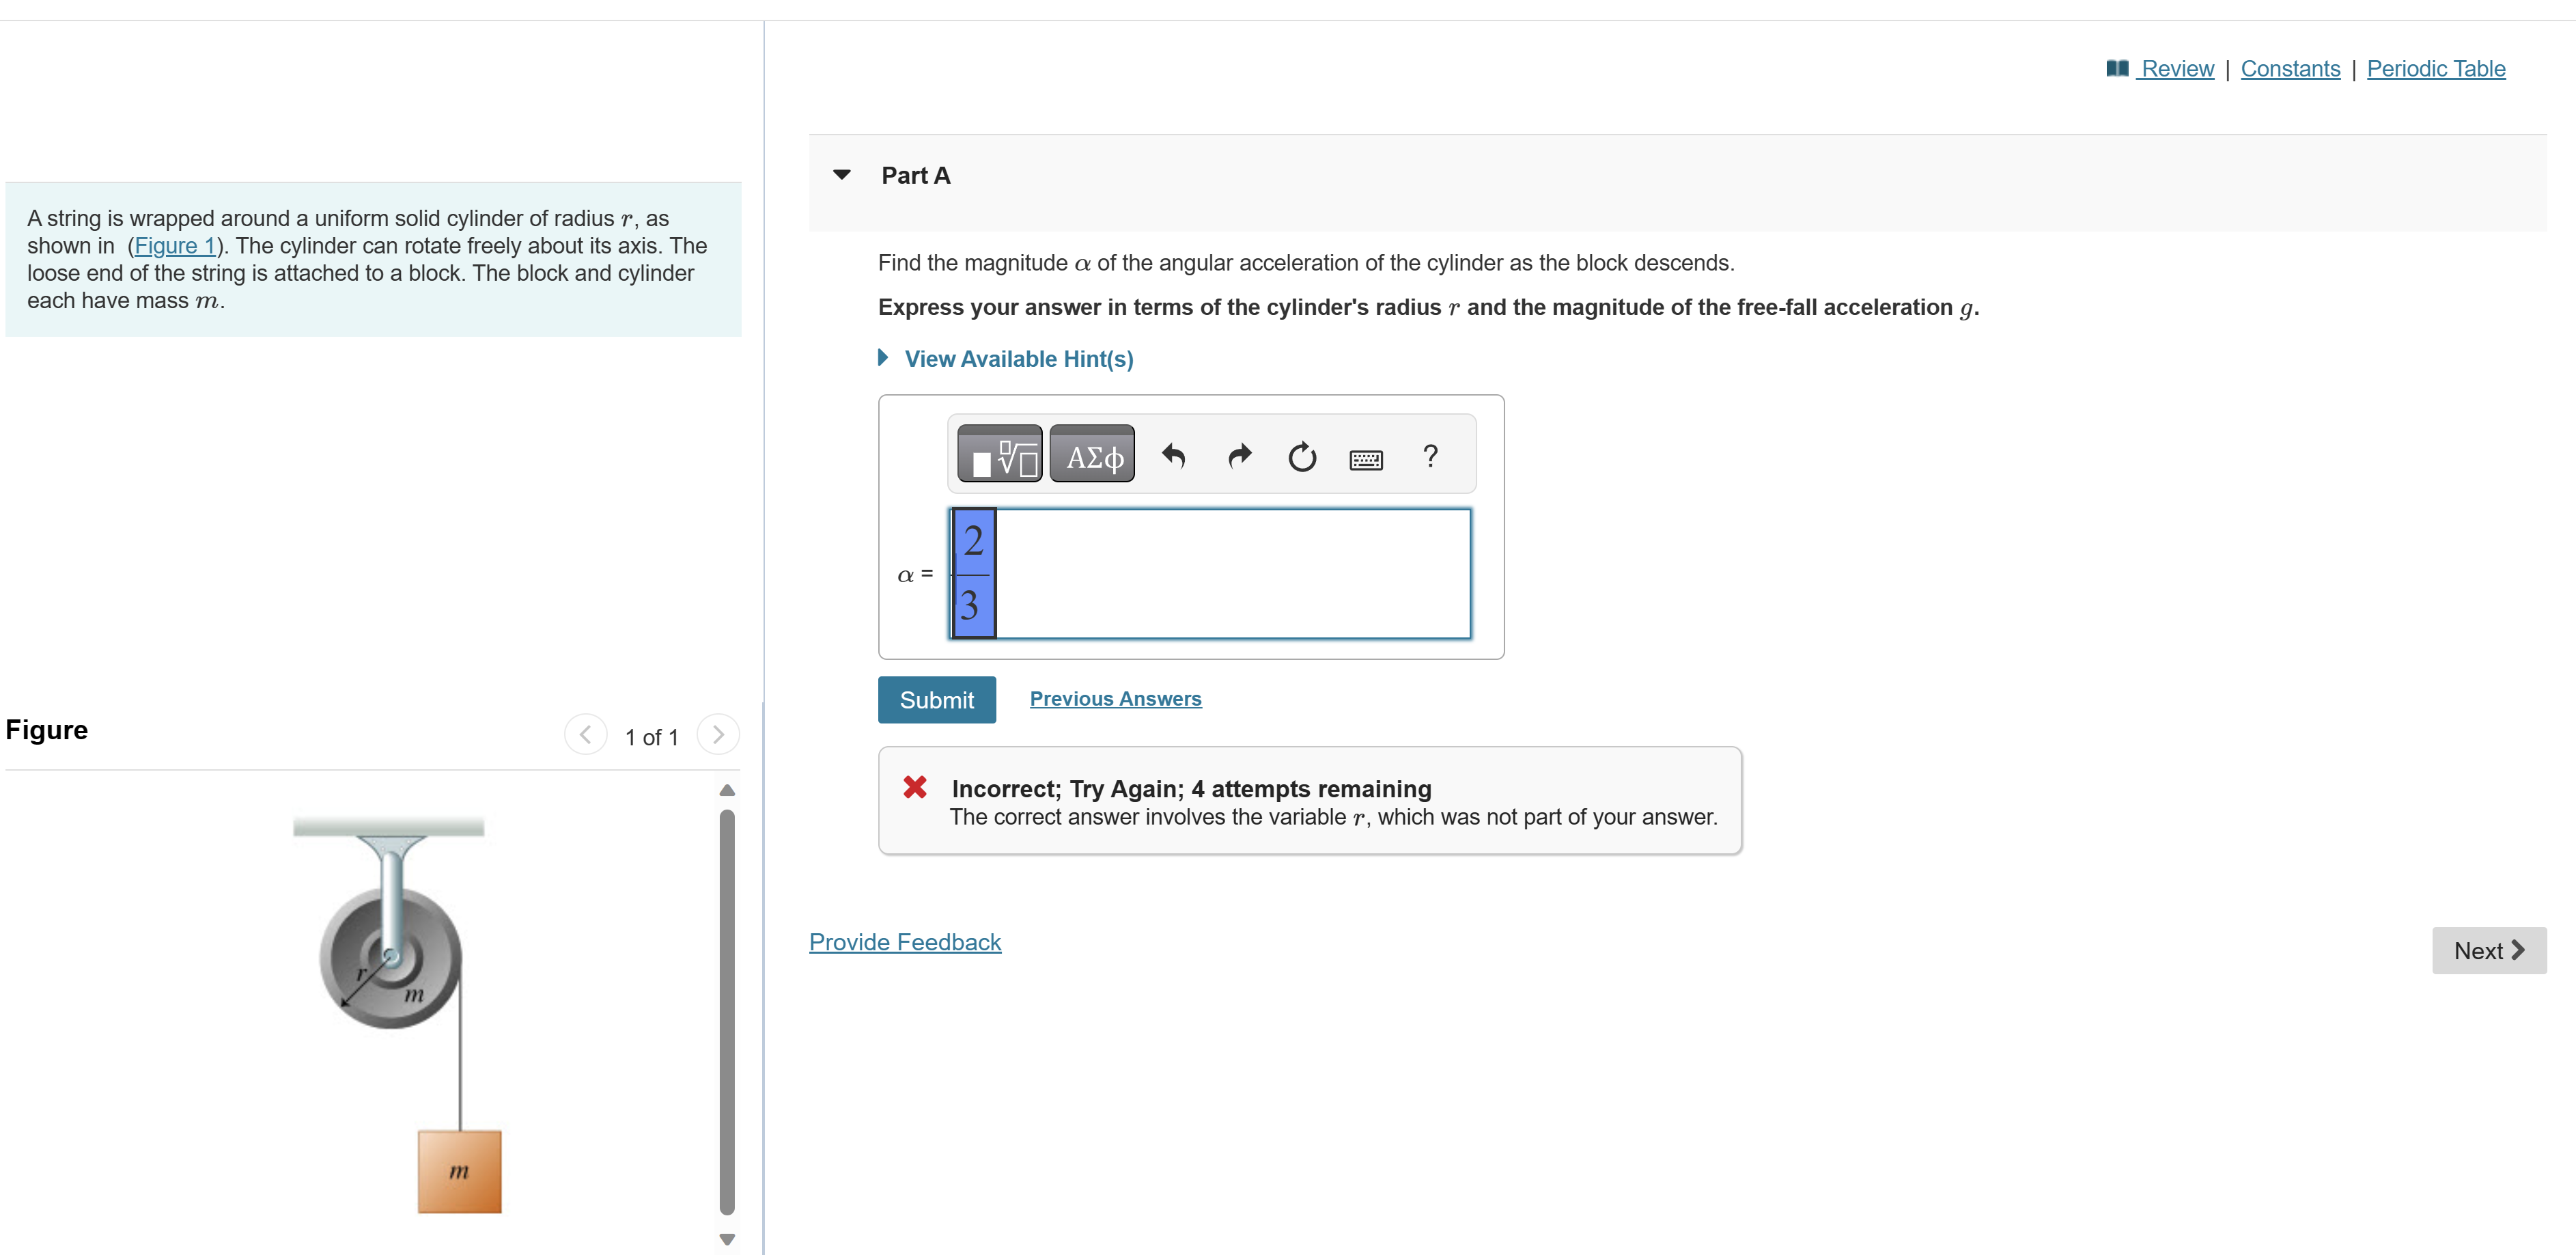Click the redo arrow in the answer toolbar
The image size is (2576, 1255).
tap(1239, 457)
